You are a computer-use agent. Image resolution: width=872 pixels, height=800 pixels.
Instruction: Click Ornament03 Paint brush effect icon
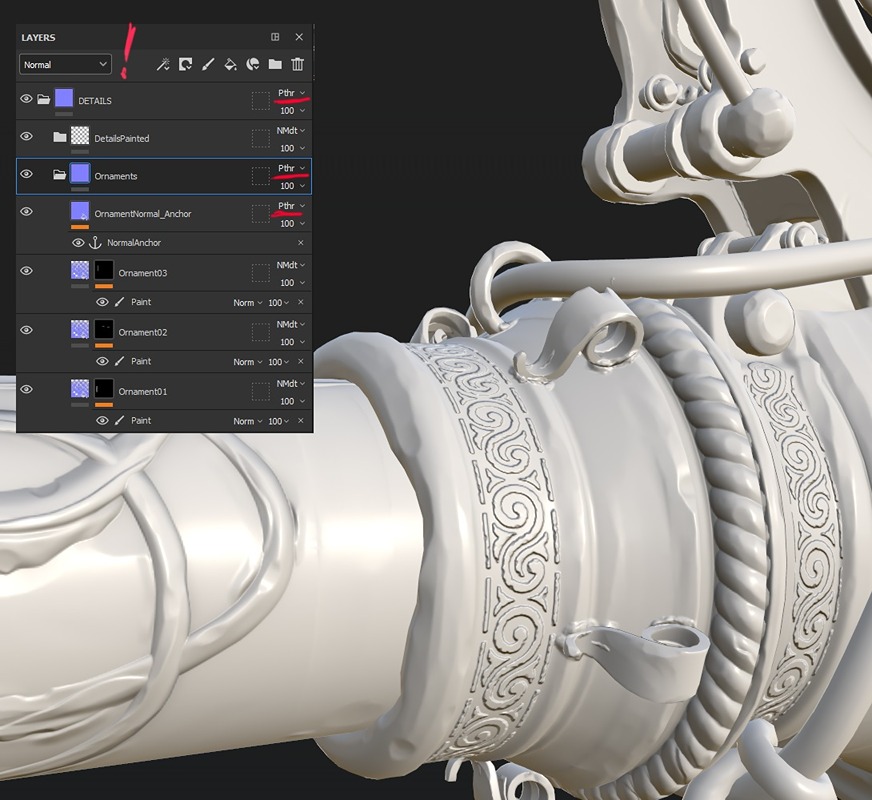(x=119, y=302)
